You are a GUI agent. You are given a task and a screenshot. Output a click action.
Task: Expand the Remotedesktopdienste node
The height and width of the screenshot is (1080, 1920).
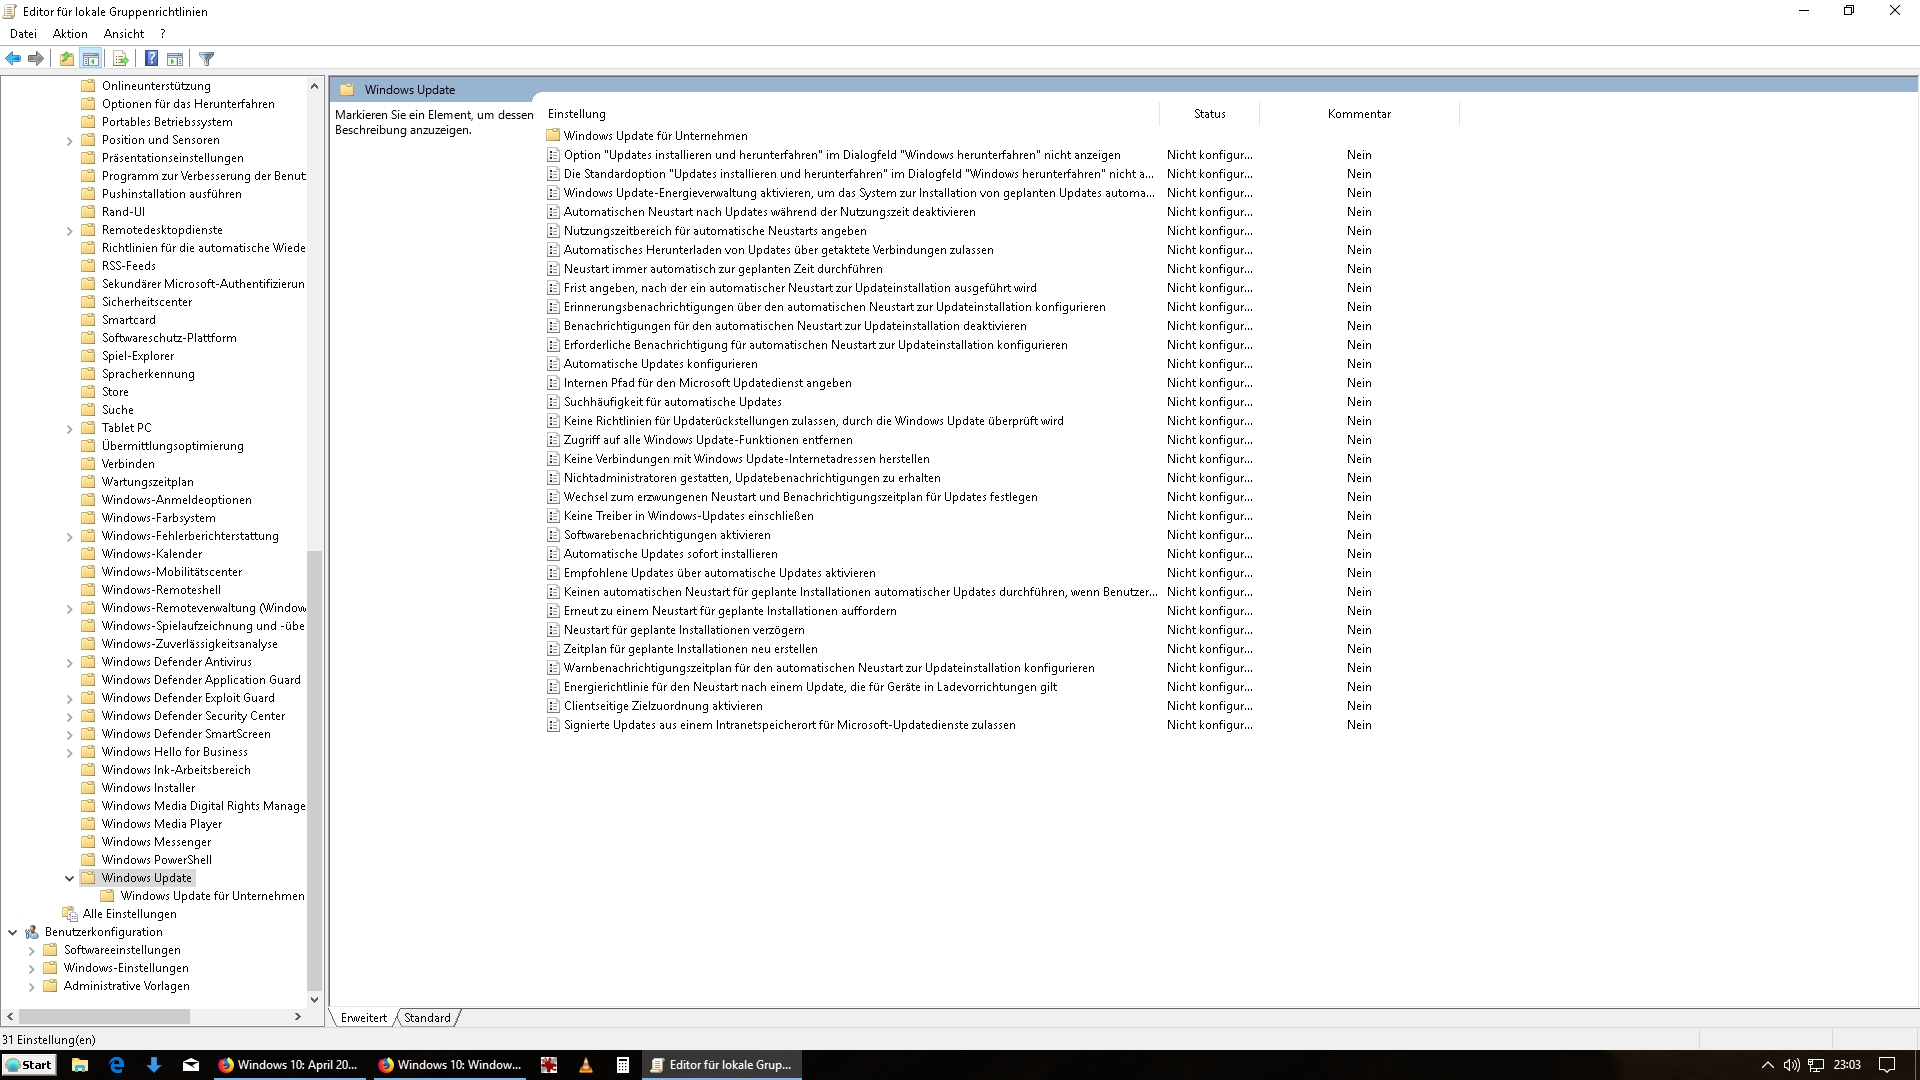click(x=69, y=231)
